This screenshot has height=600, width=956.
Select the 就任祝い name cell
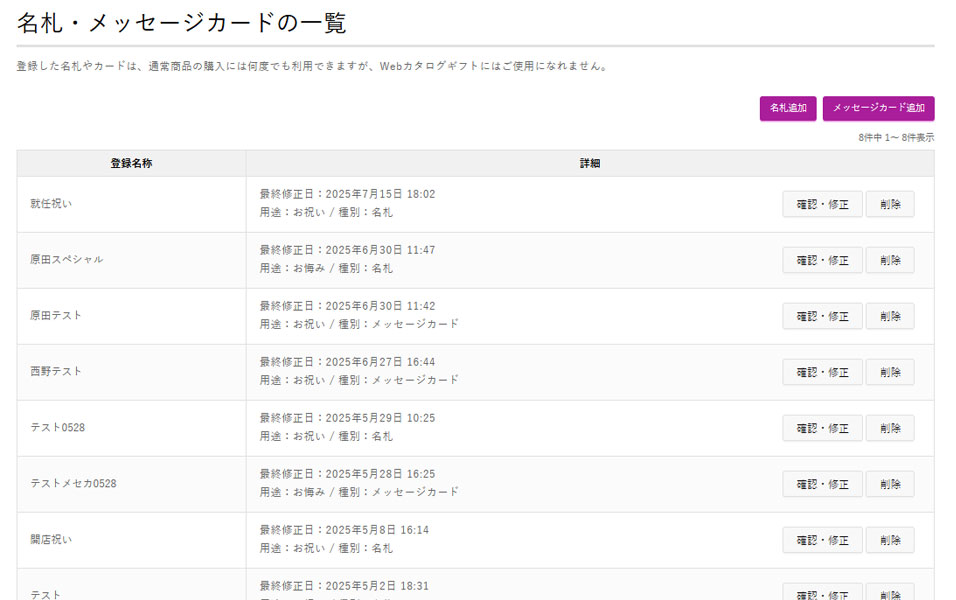click(x=51, y=204)
